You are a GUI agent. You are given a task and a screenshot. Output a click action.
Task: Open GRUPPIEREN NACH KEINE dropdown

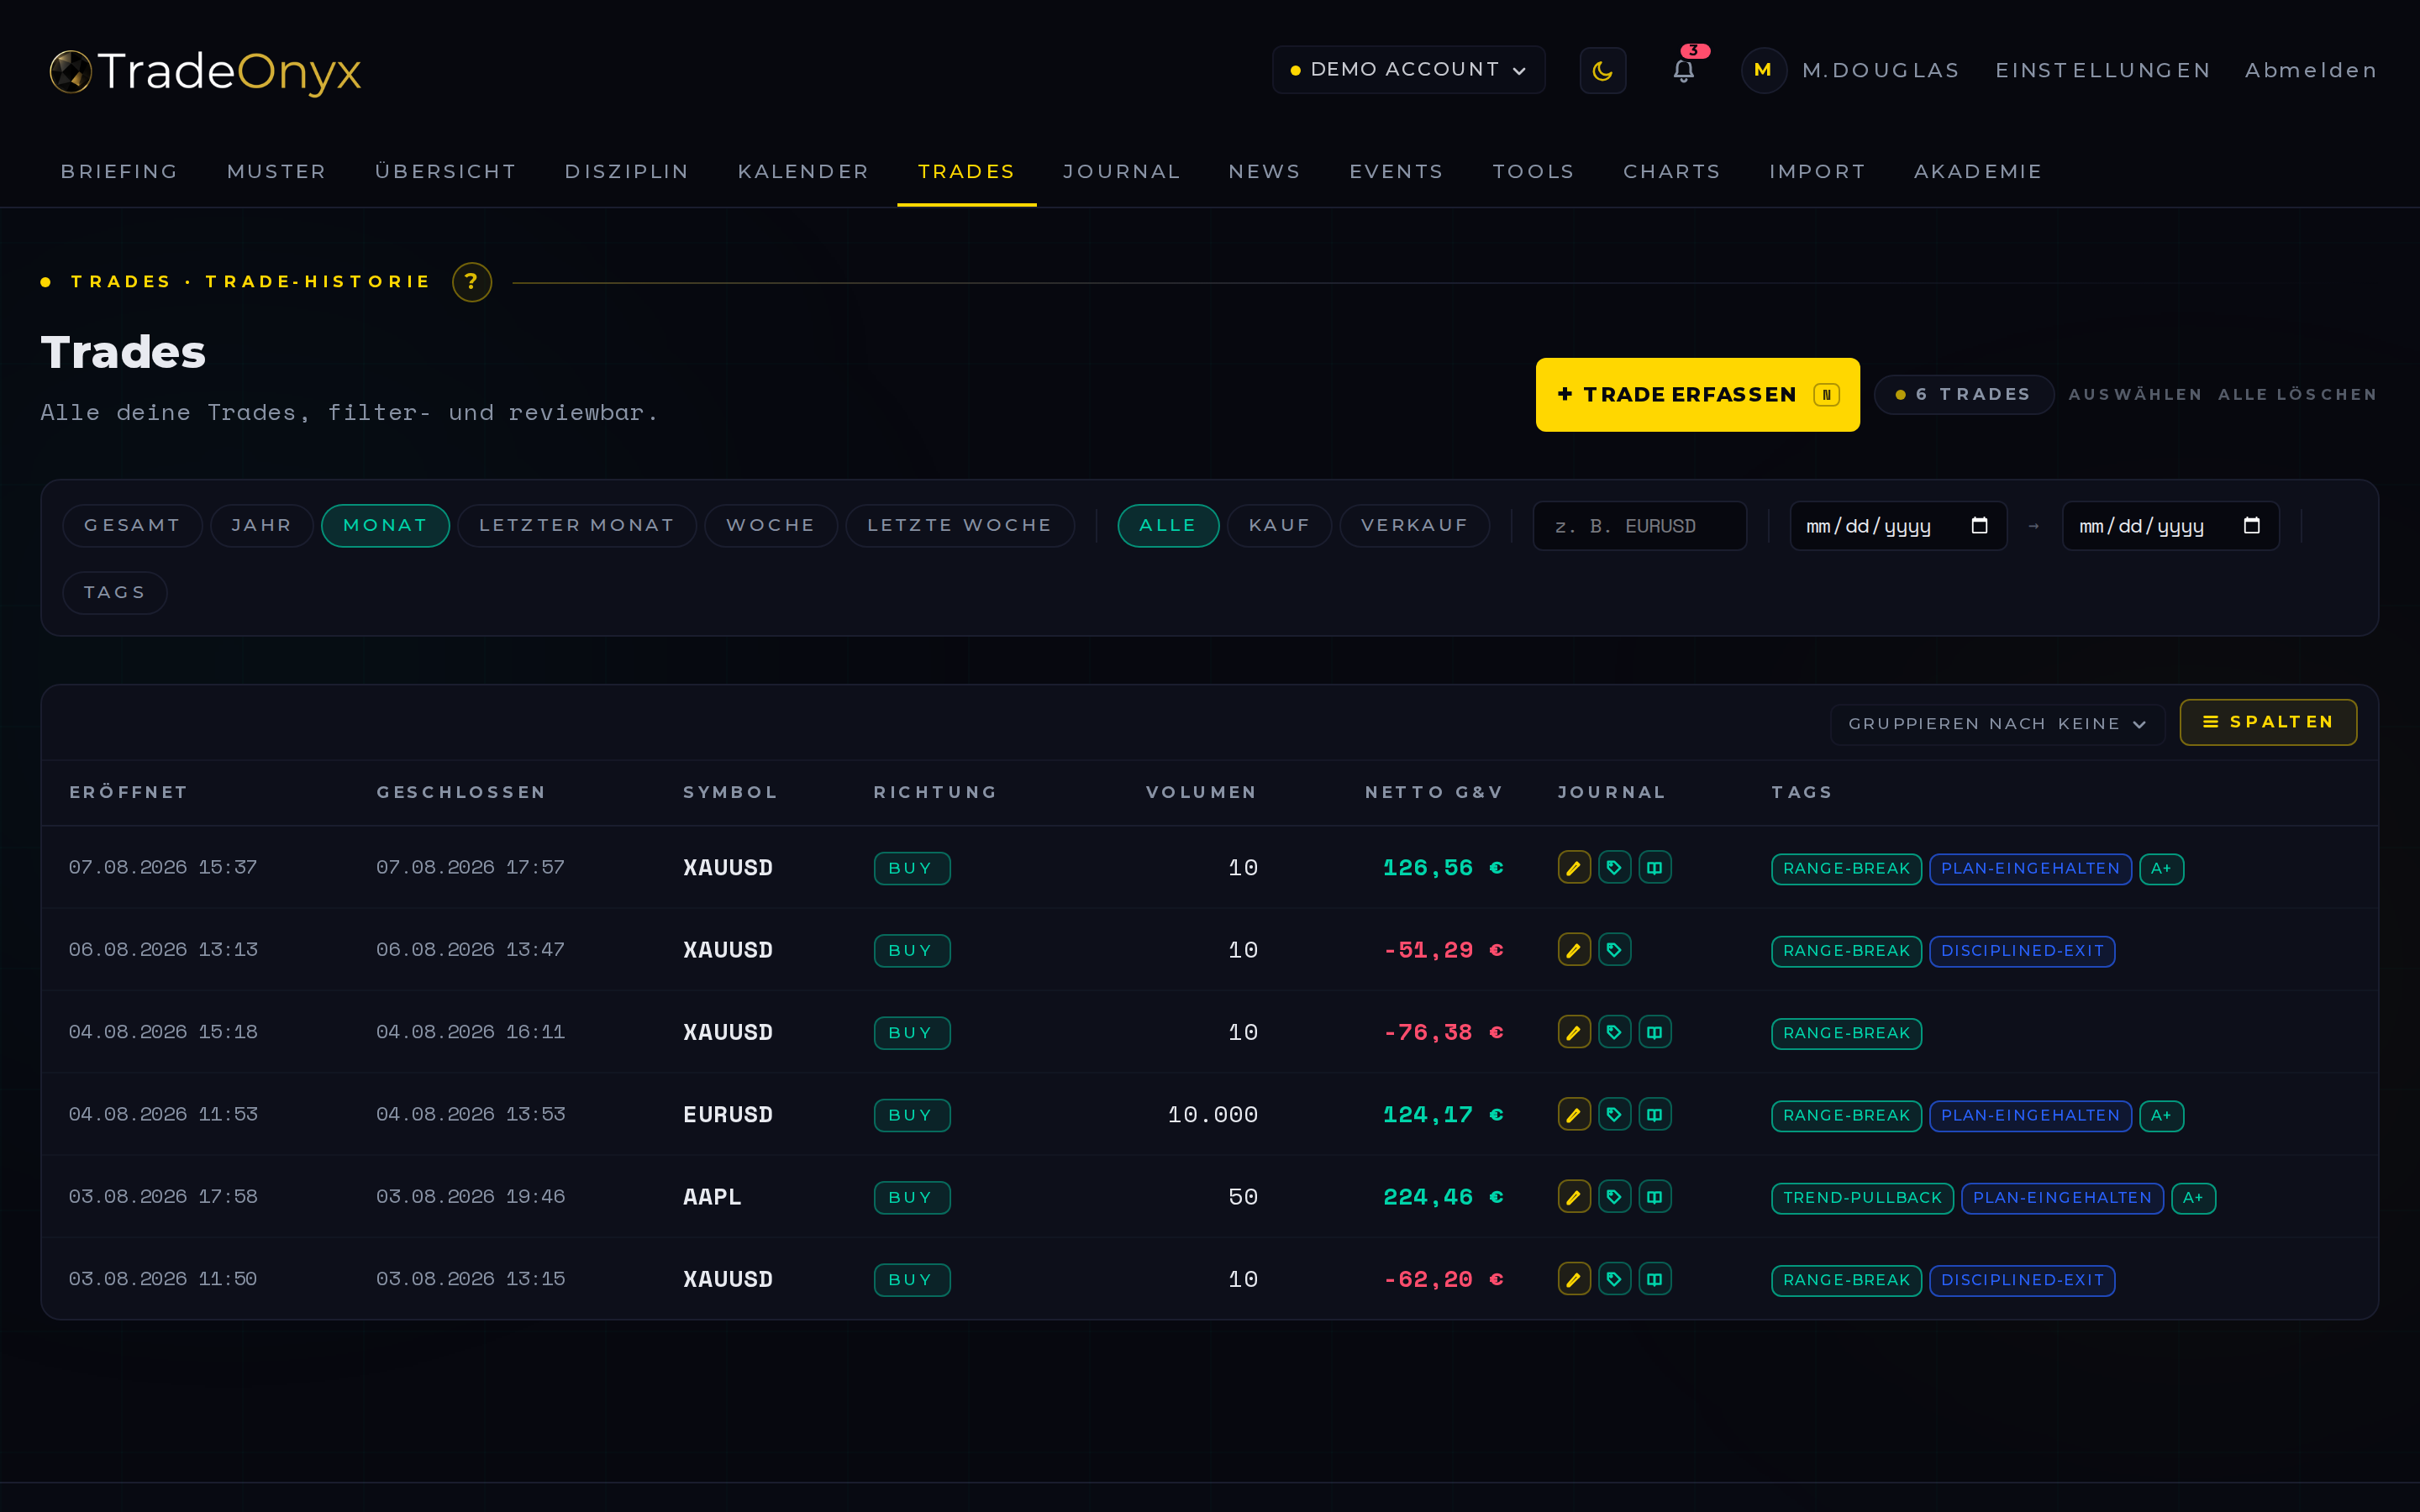click(1997, 724)
